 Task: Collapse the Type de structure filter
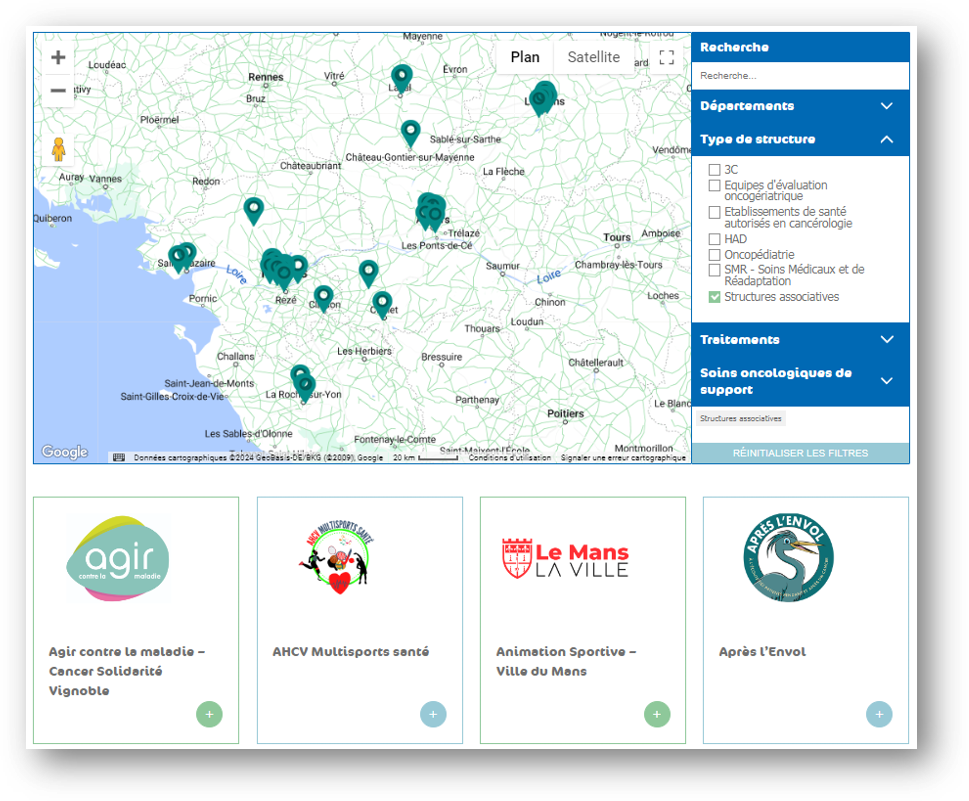point(800,139)
